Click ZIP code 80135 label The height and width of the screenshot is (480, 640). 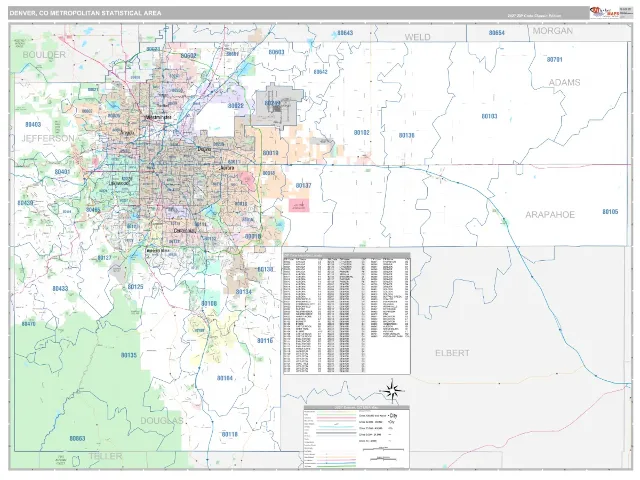point(129,356)
